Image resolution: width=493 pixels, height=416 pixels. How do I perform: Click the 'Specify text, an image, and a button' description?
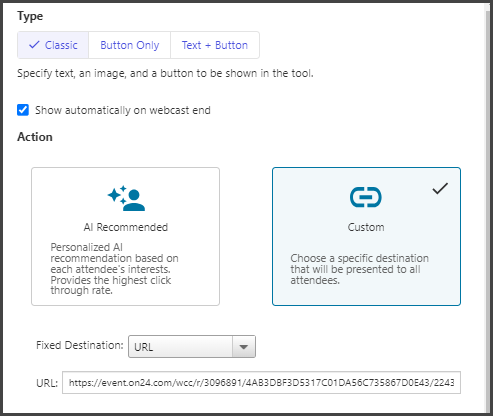(x=165, y=73)
